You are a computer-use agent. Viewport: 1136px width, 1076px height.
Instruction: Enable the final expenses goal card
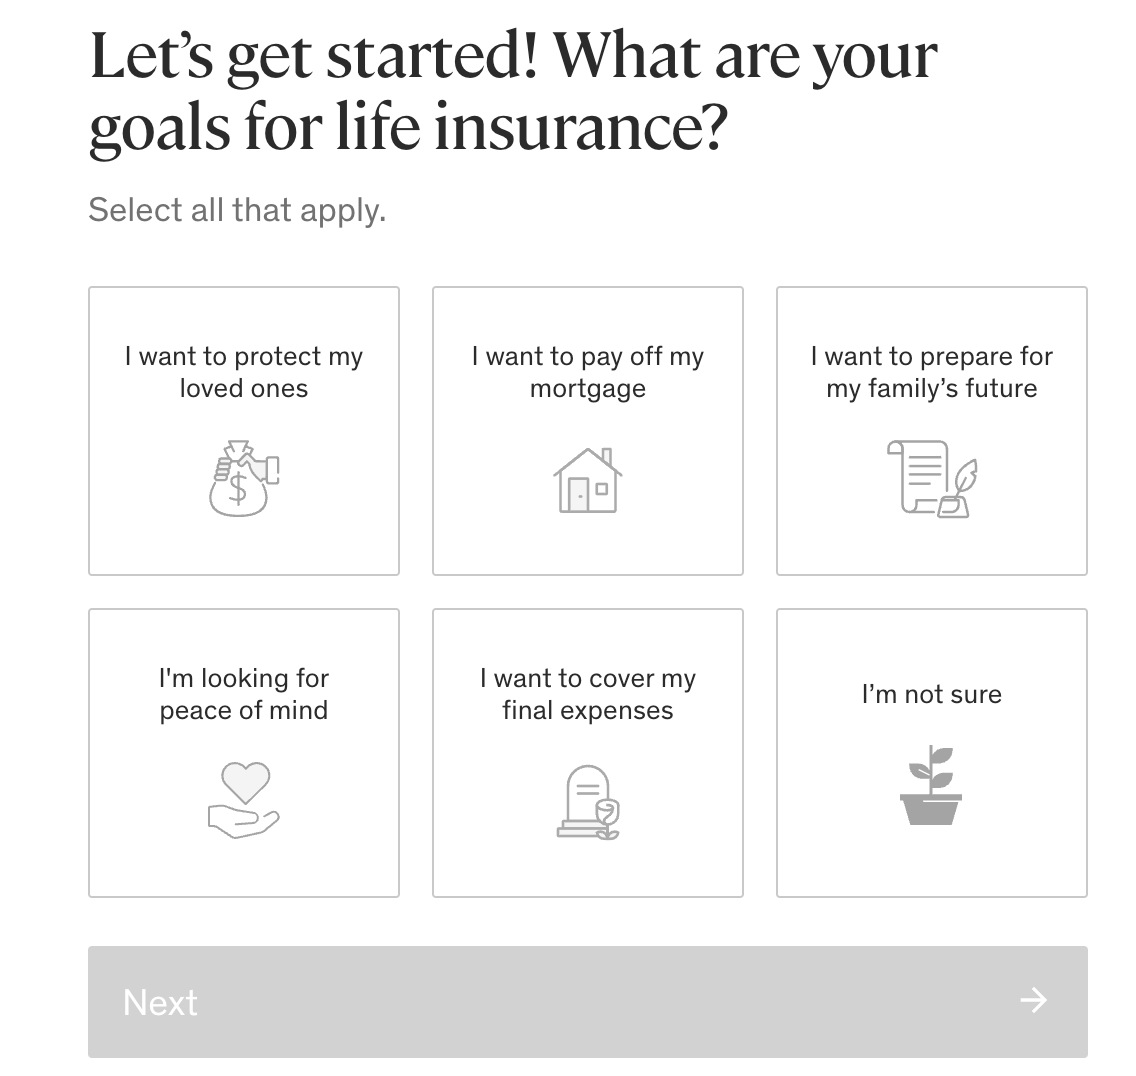(x=588, y=753)
